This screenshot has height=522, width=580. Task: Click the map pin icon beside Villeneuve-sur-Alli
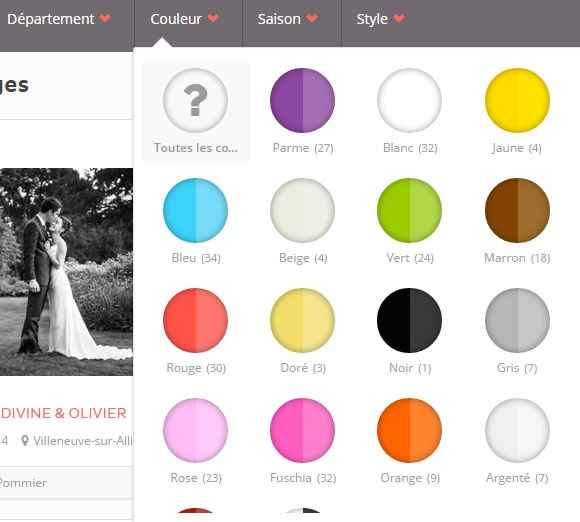(x=25, y=441)
